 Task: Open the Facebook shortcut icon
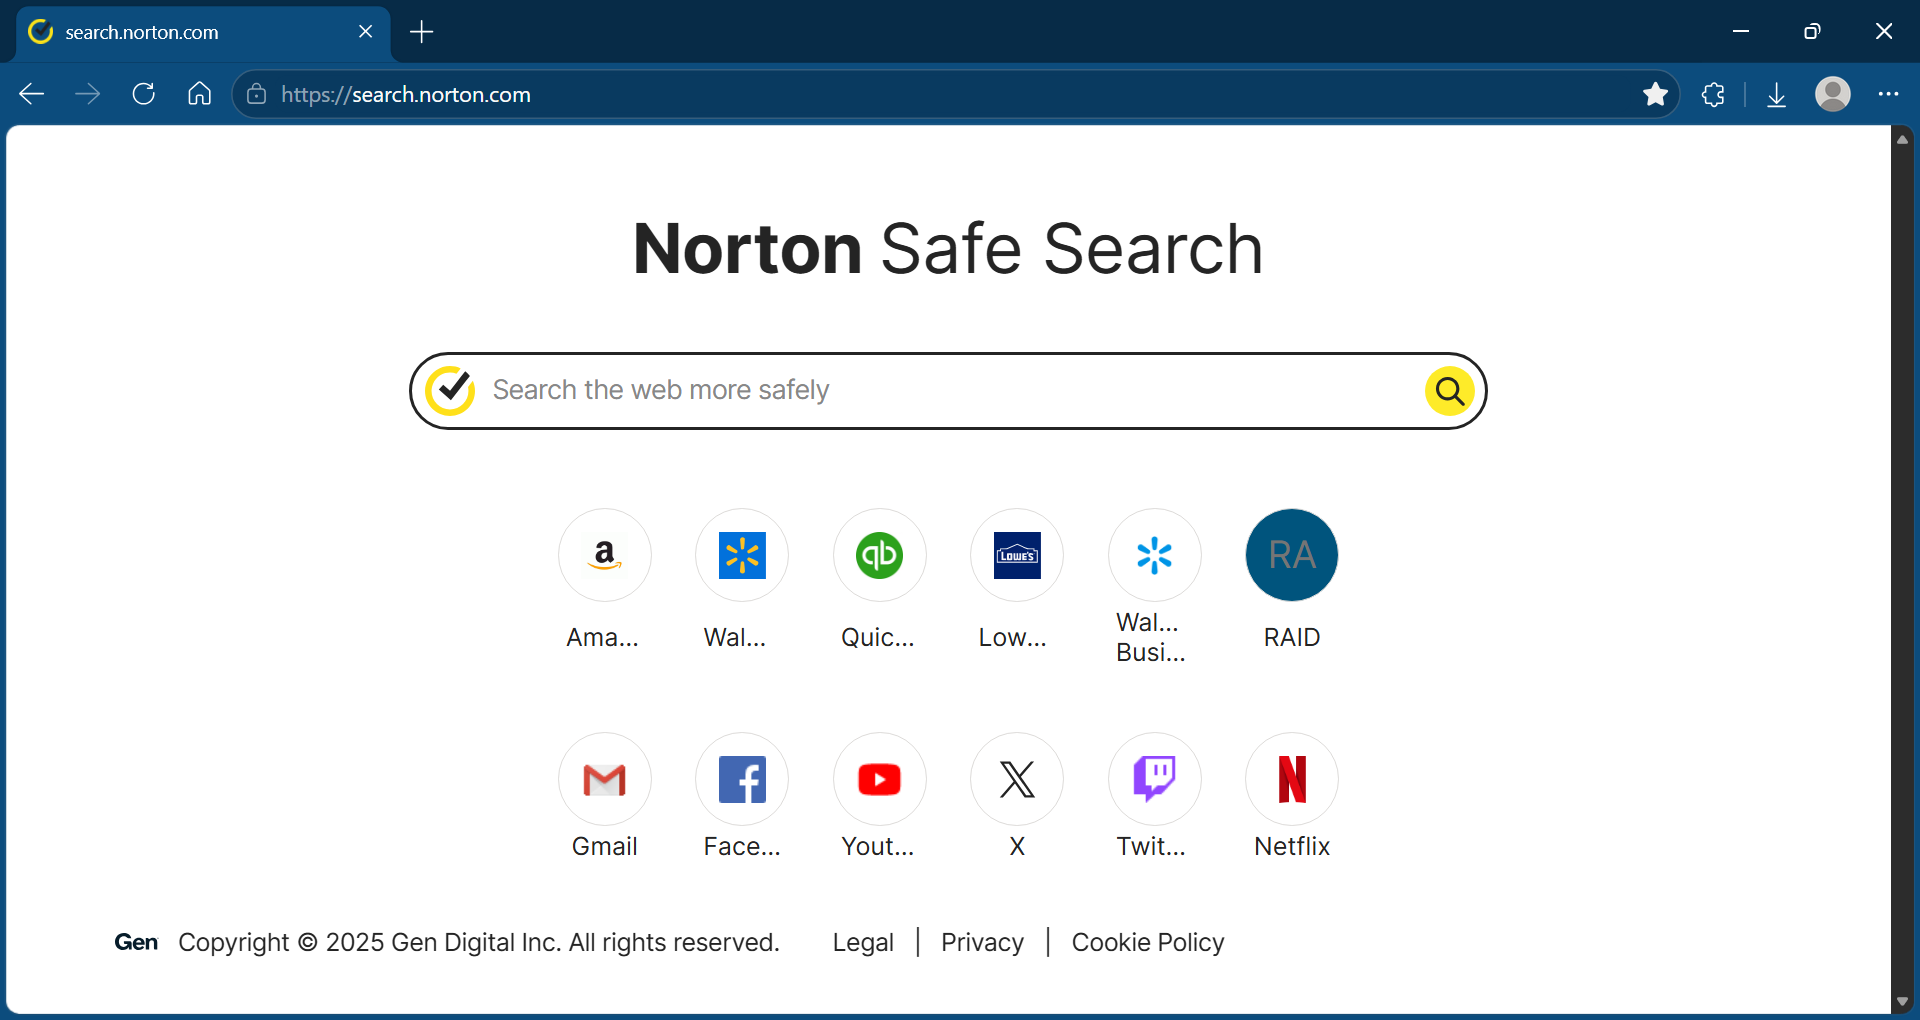[742, 779]
